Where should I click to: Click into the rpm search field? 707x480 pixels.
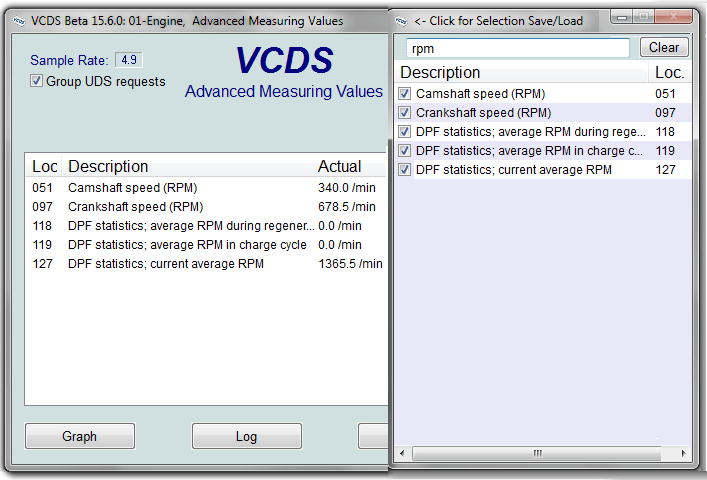tap(518, 48)
